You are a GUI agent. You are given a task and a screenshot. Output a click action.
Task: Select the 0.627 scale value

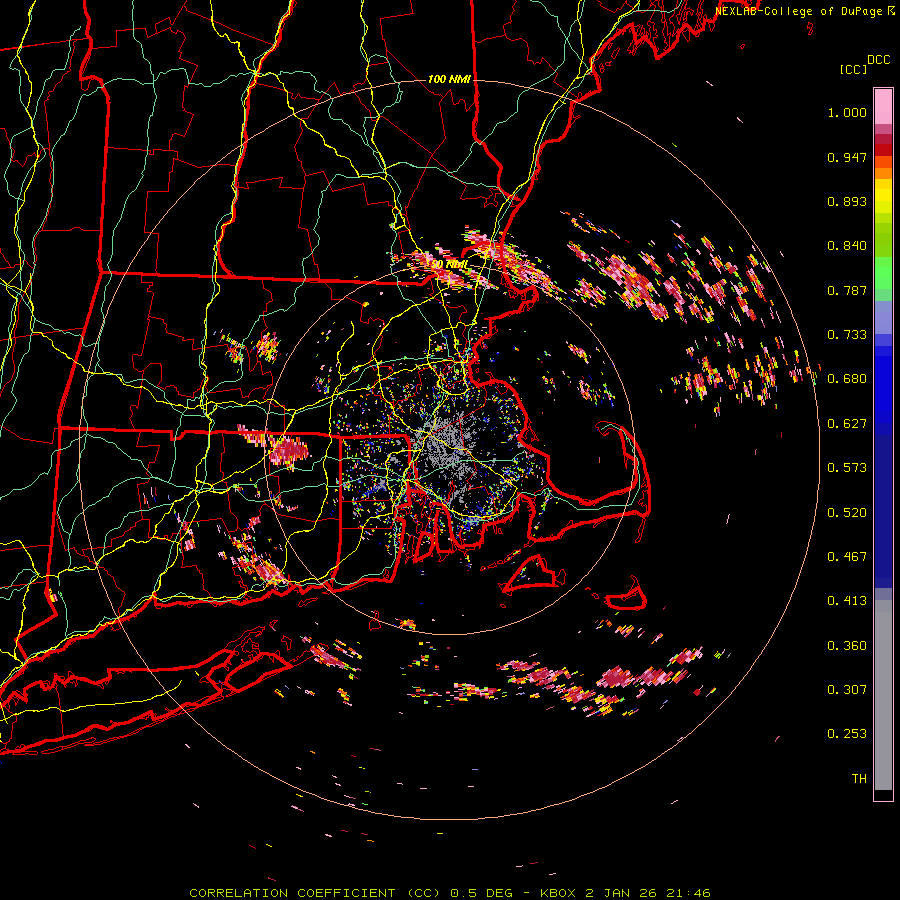click(847, 424)
